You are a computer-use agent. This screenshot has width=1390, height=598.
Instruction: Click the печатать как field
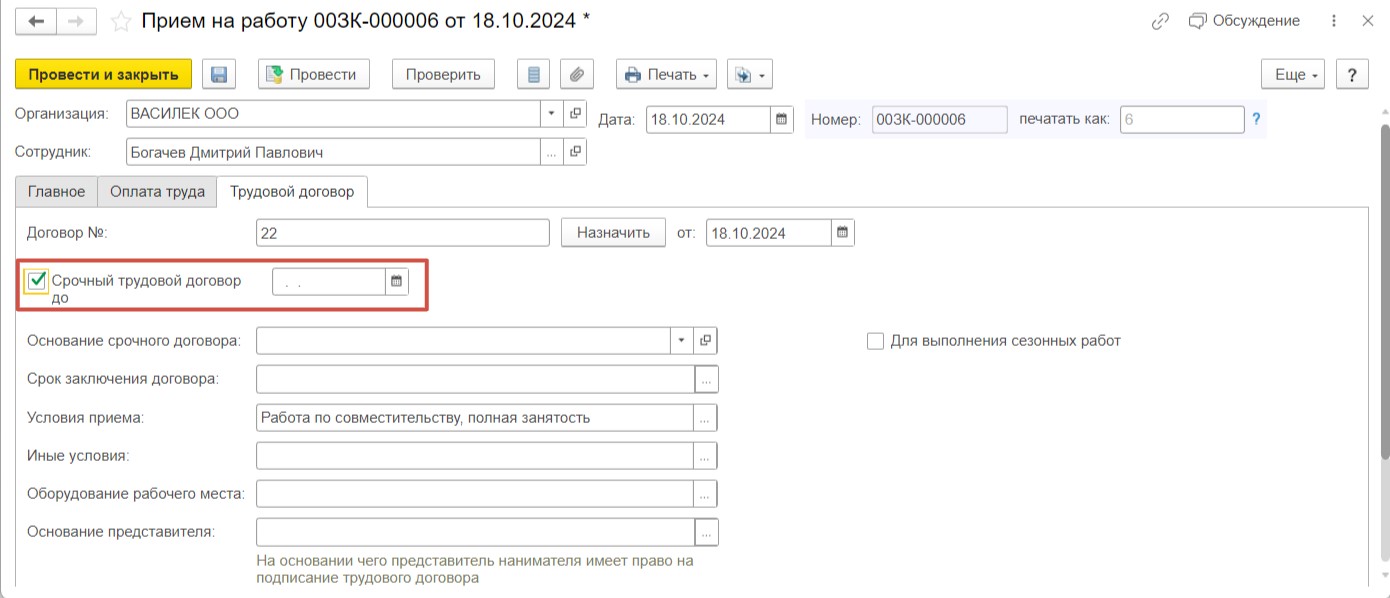point(1182,120)
